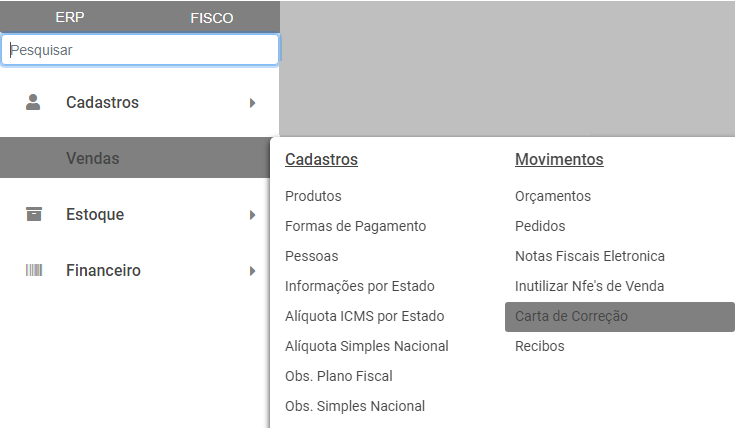Click the Cadastros person icon
This screenshot has height=428, width=735.
point(34,102)
